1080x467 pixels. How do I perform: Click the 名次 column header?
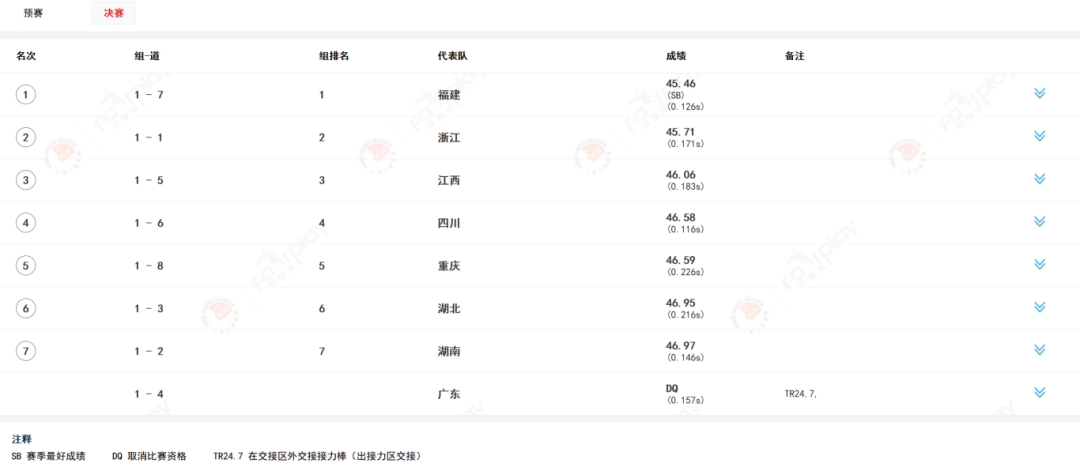click(x=26, y=56)
